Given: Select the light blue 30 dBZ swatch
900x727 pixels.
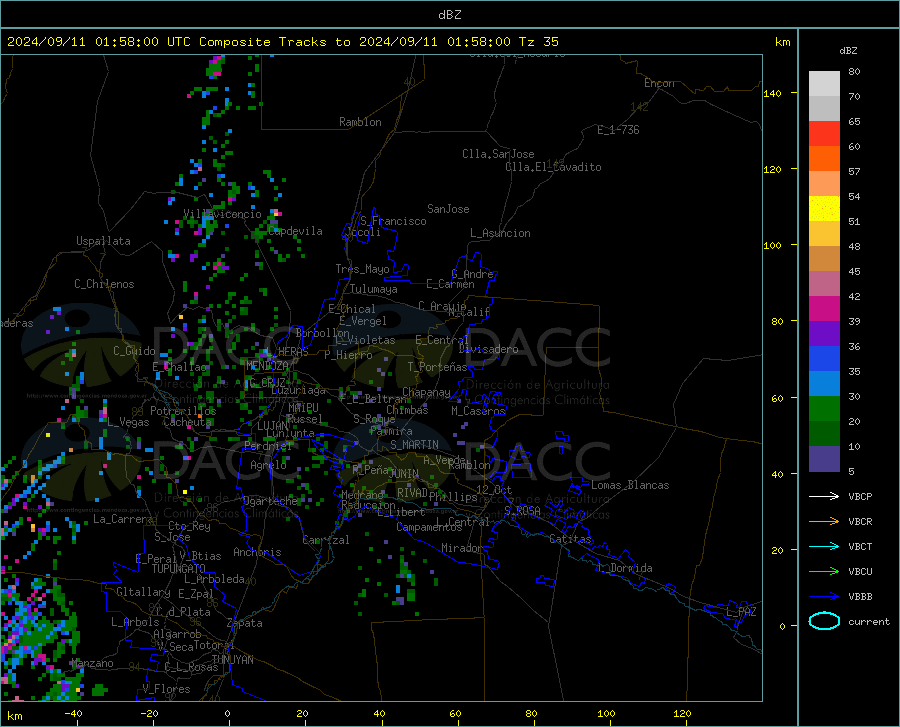Looking at the screenshot, I should click(824, 384).
